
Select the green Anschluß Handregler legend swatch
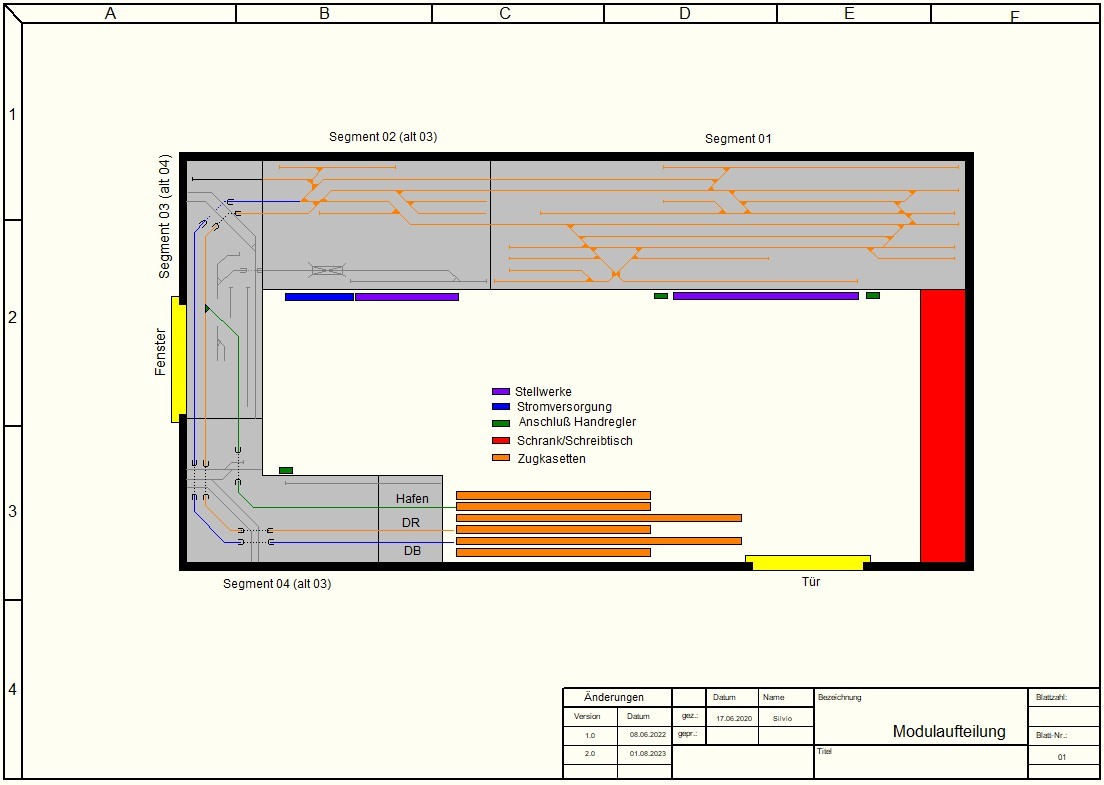point(501,423)
